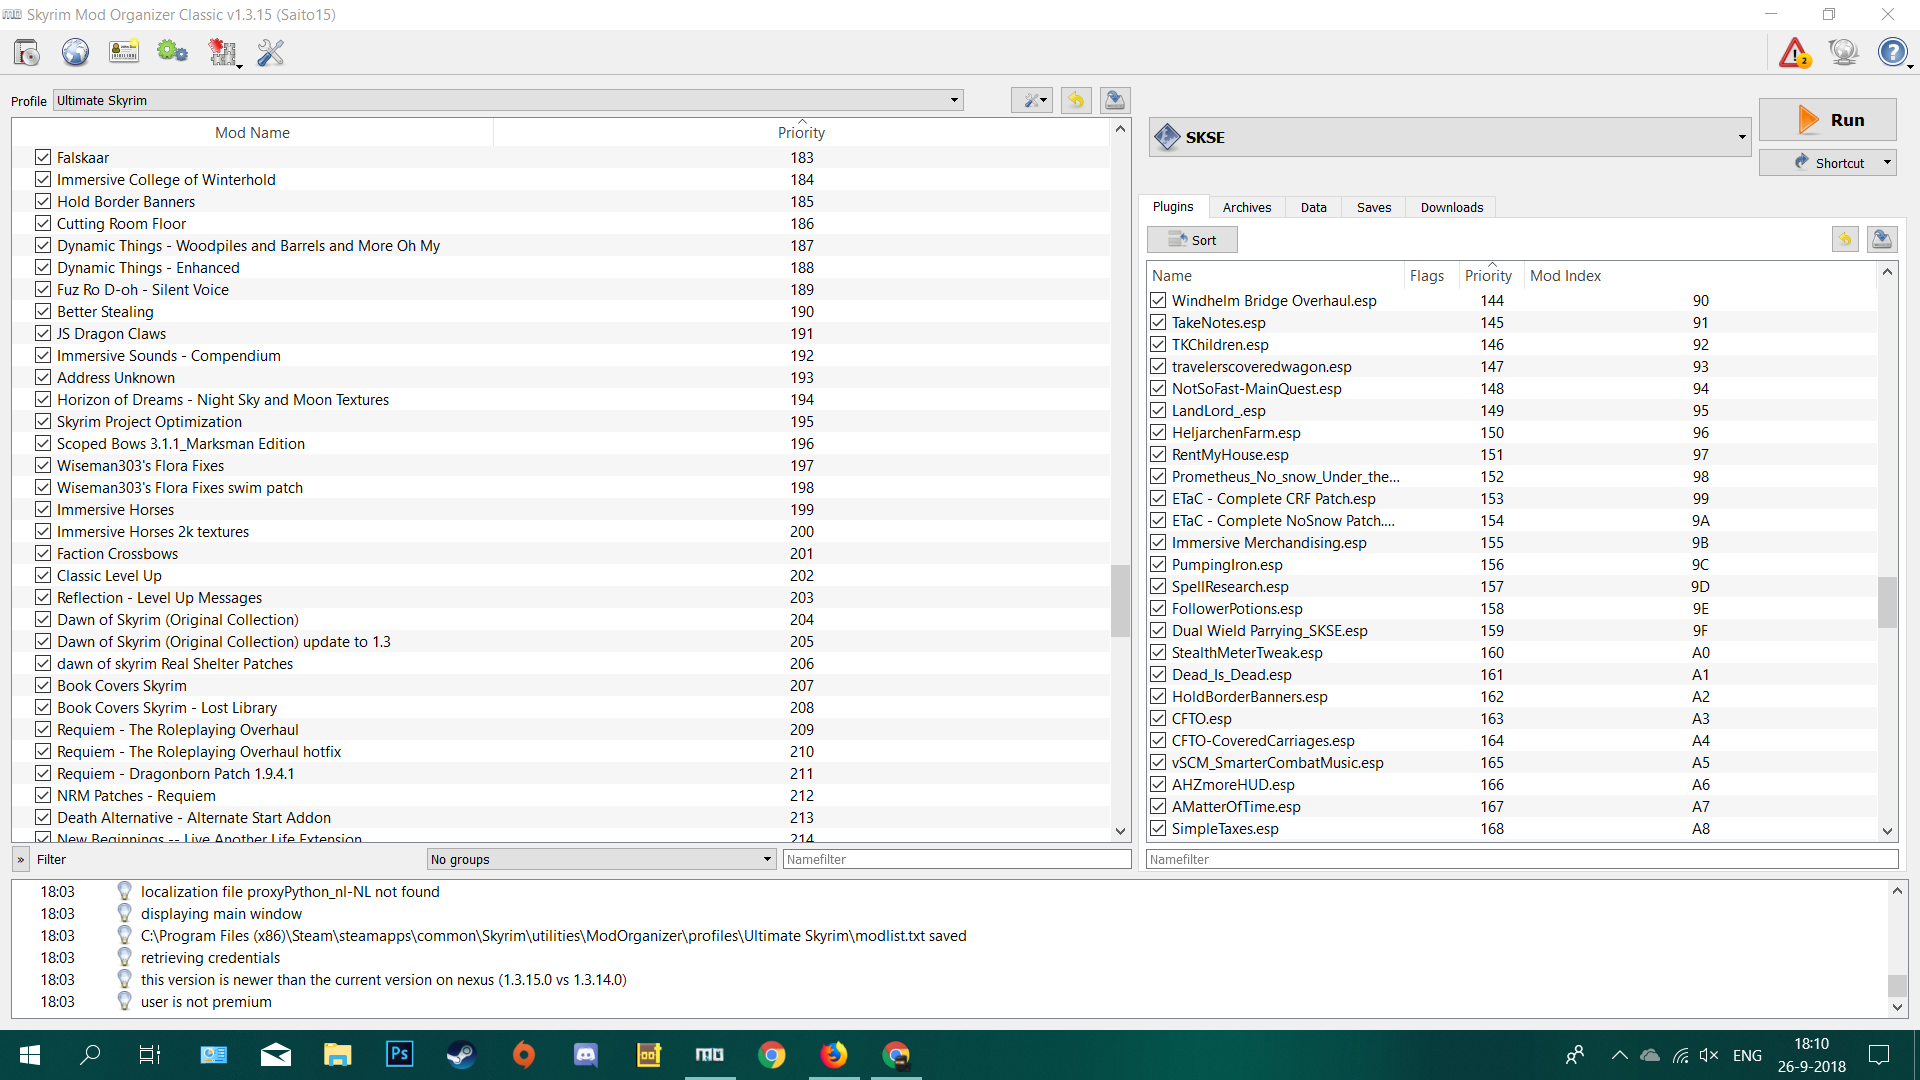
Task: Open the No groups dropdown
Action: pos(601,859)
